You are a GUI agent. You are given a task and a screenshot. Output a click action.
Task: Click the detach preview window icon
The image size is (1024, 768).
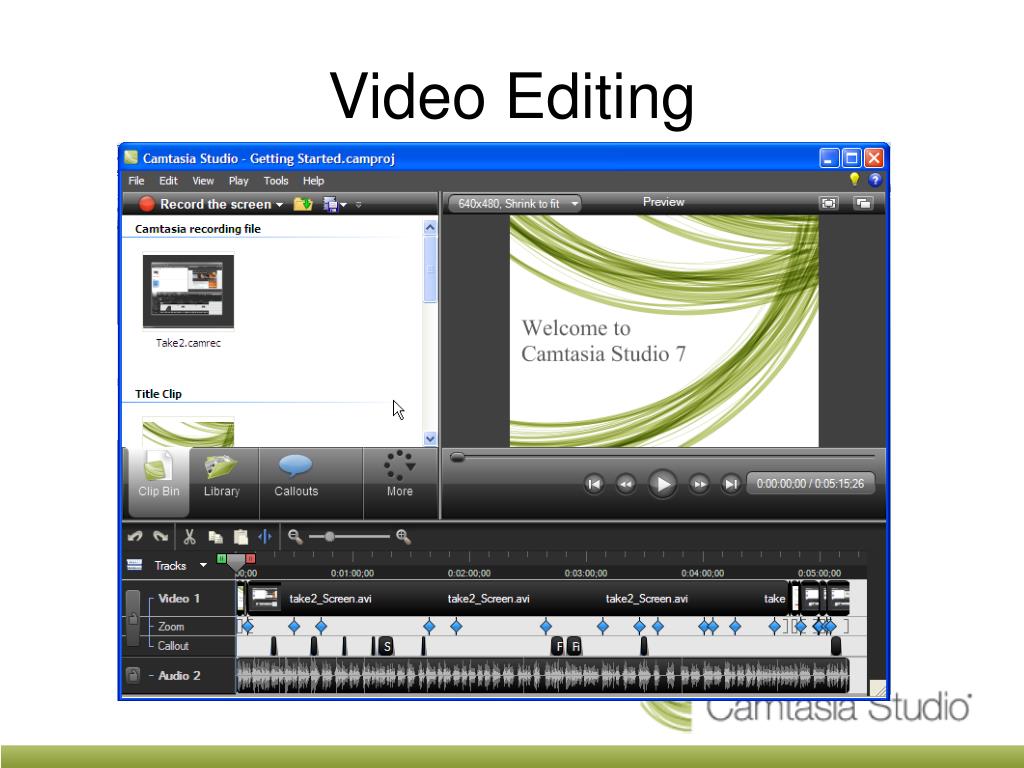[x=865, y=203]
